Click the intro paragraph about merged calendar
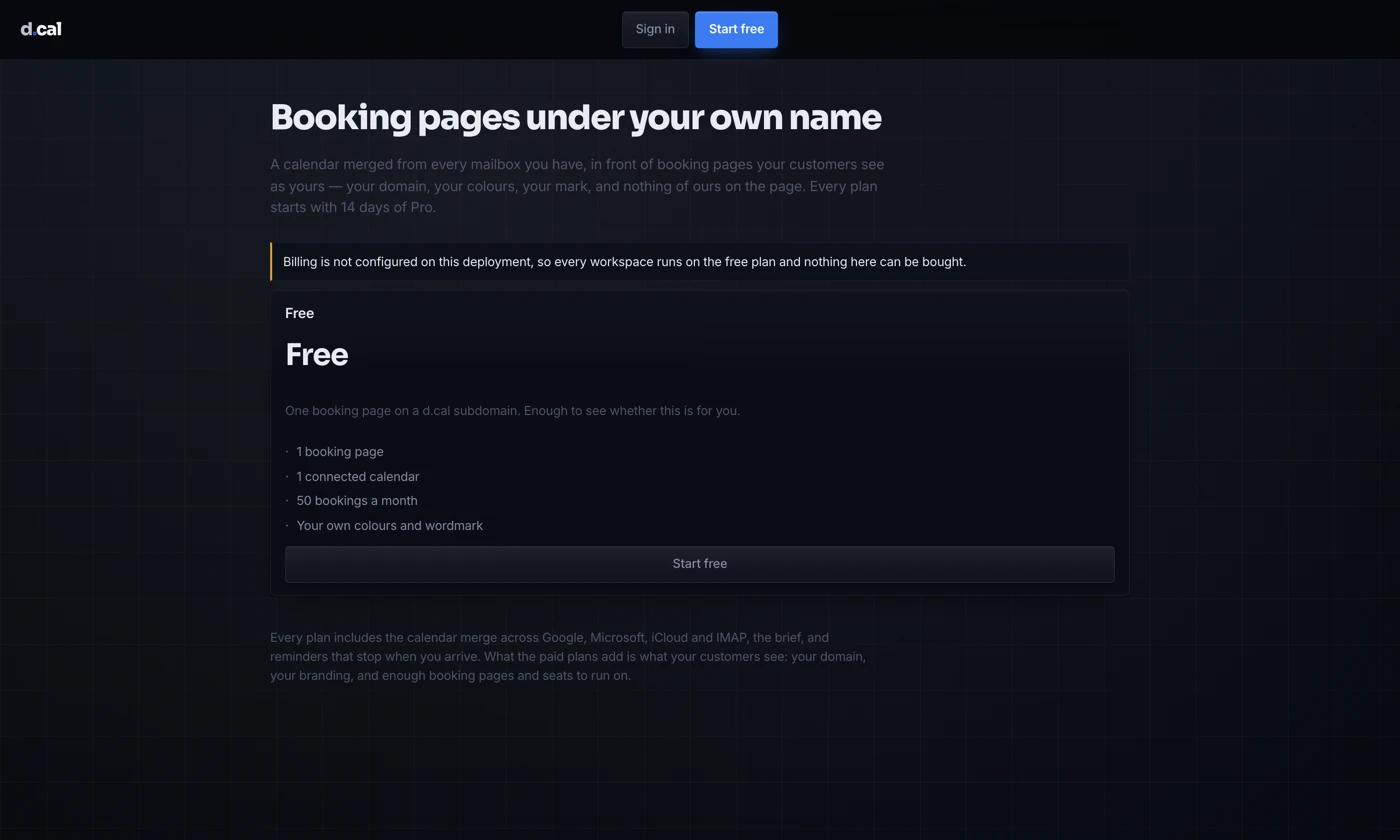Viewport: 1400px width, 840px height. [577, 186]
